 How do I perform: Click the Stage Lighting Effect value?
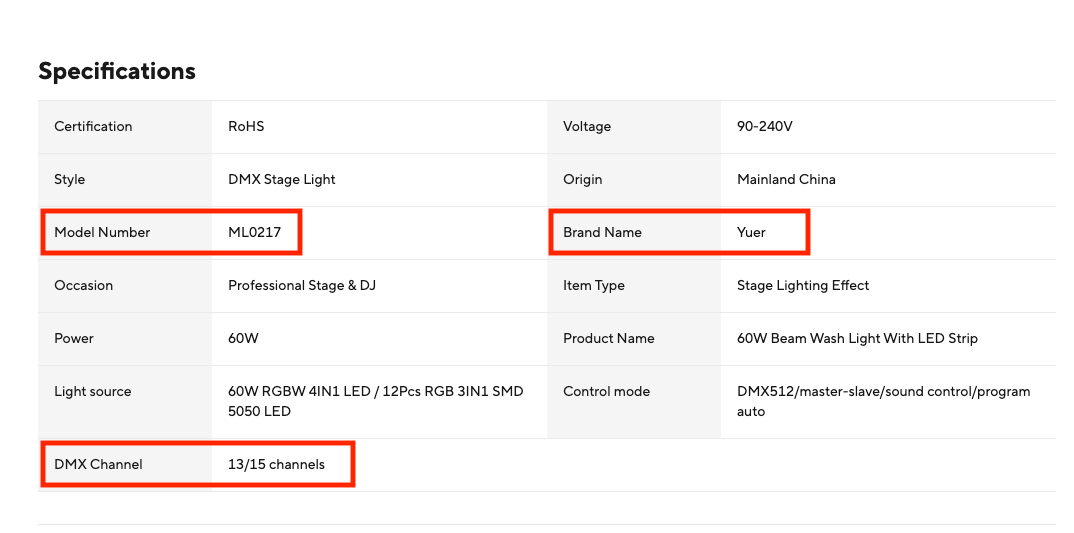tap(803, 285)
